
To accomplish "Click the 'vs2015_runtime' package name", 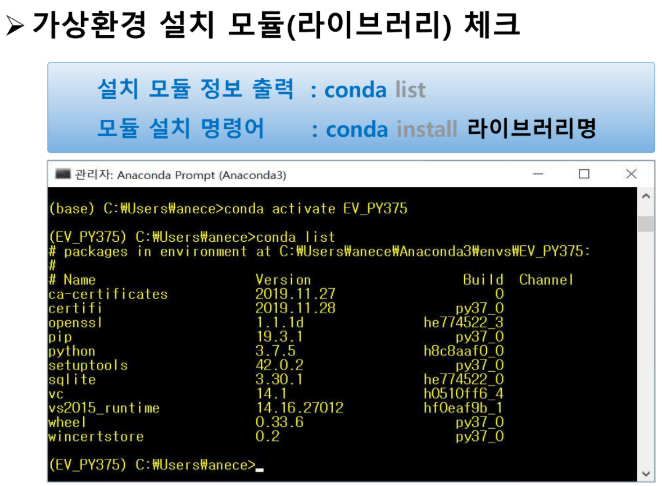I will click(x=104, y=408).
